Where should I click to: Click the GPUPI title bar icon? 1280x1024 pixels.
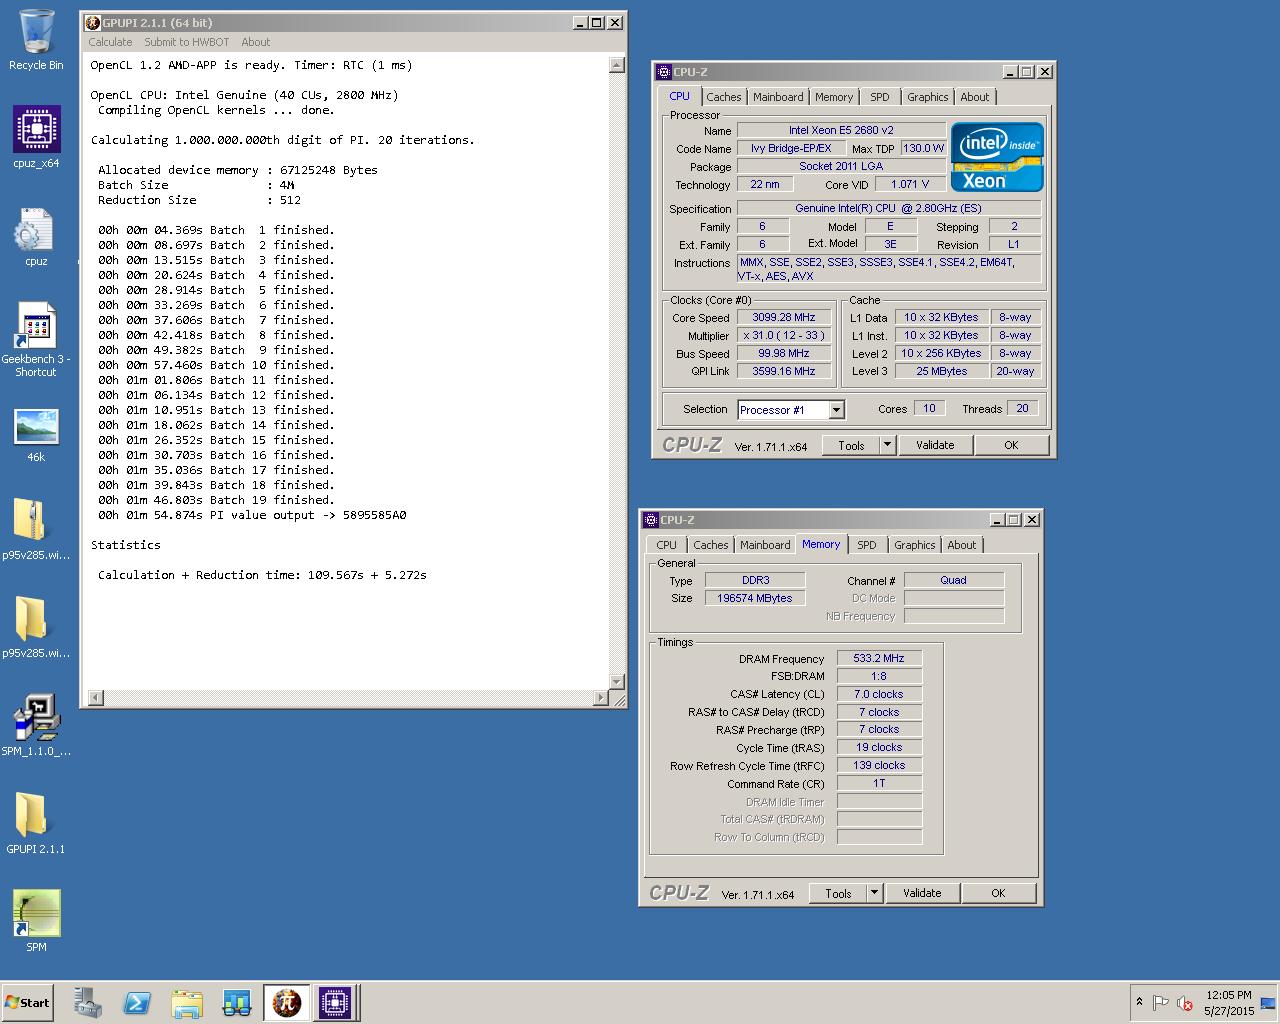93,22
